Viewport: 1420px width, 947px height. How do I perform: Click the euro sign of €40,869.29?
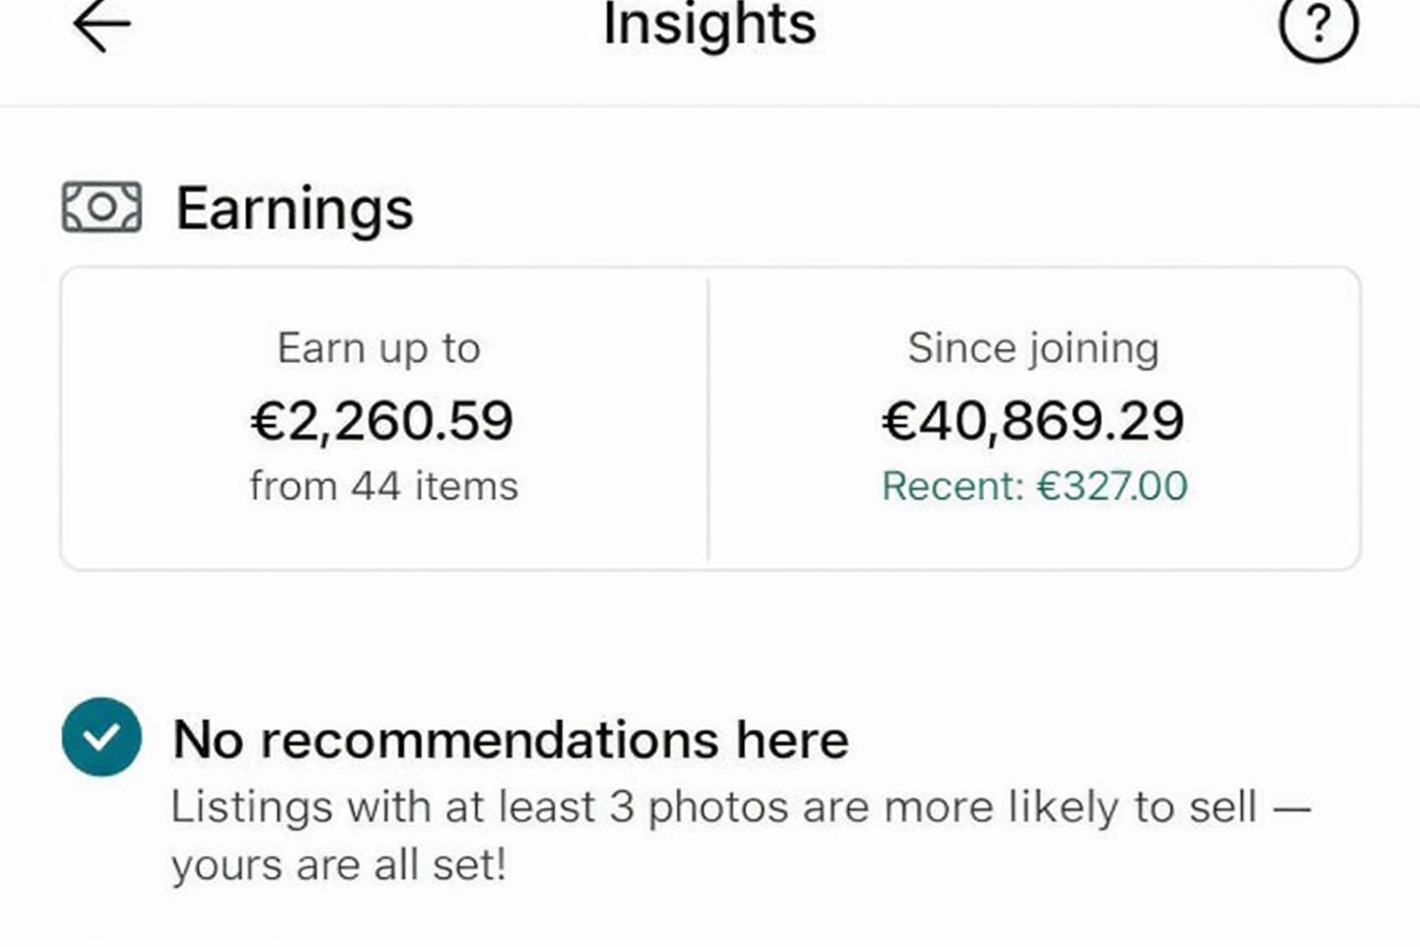[x=899, y=421]
